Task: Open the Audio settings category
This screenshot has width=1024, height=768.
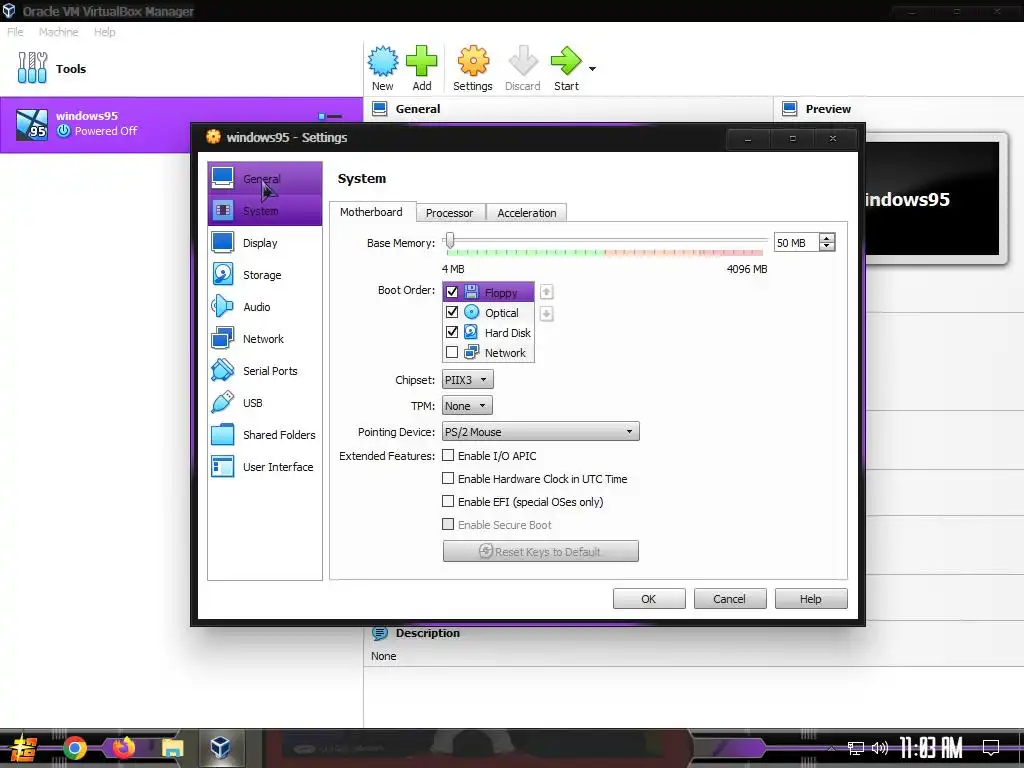Action: [264, 306]
